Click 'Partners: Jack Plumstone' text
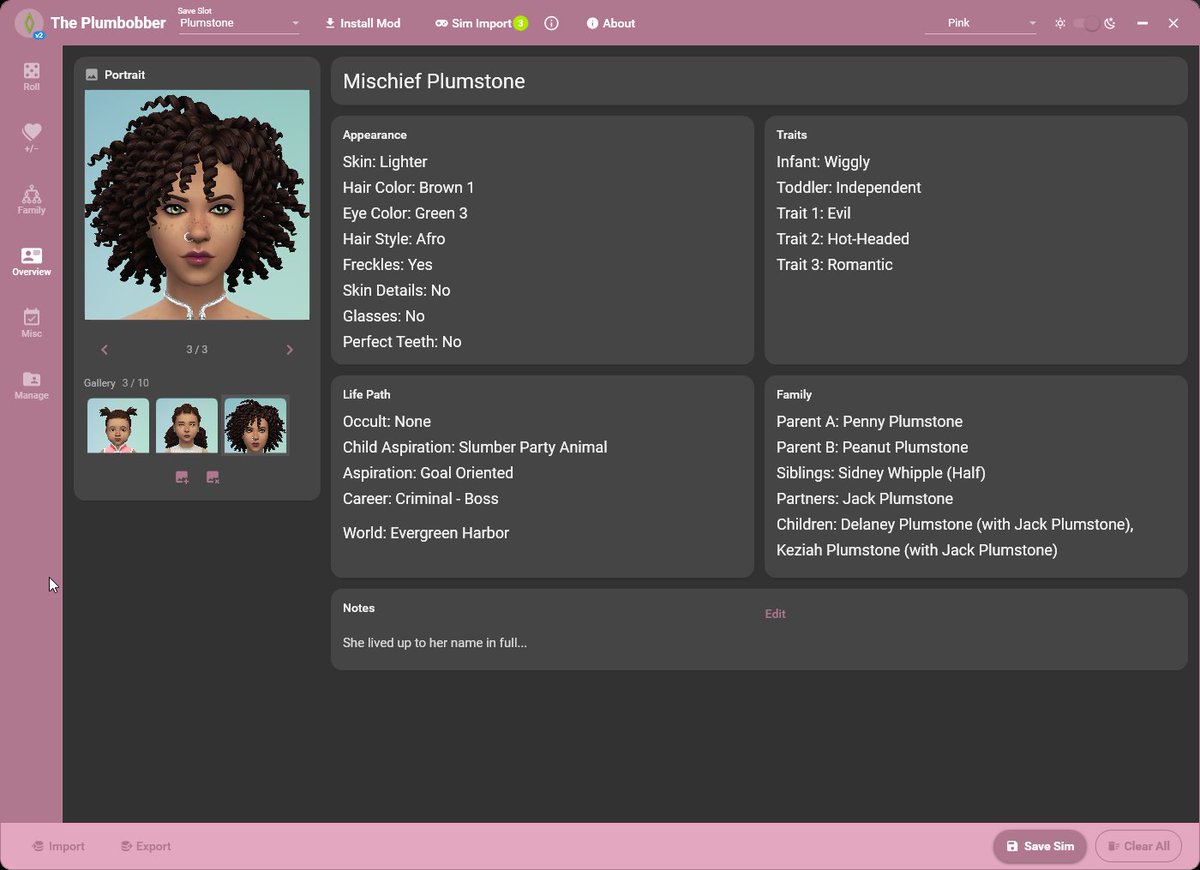Screen dimensions: 1200x870 click(x=865, y=499)
